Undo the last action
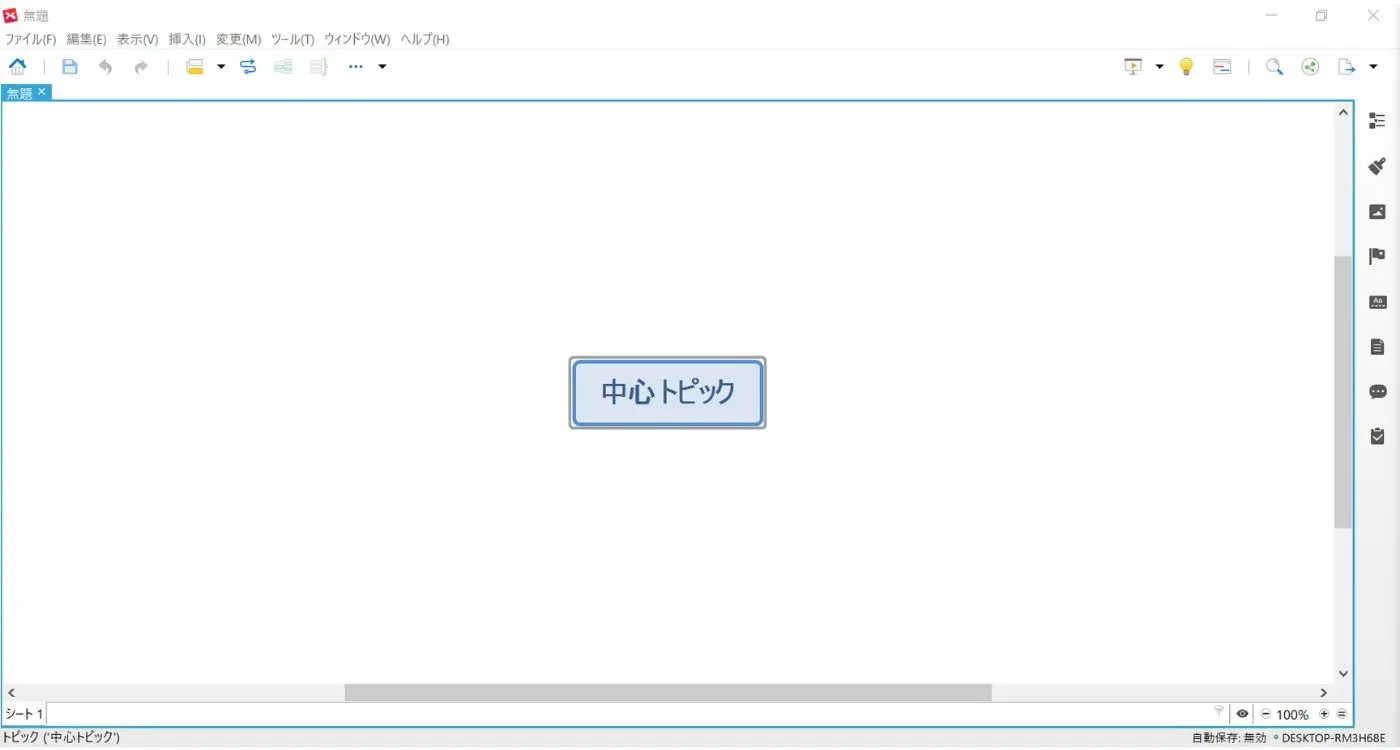The width and height of the screenshot is (1400, 750). point(105,66)
